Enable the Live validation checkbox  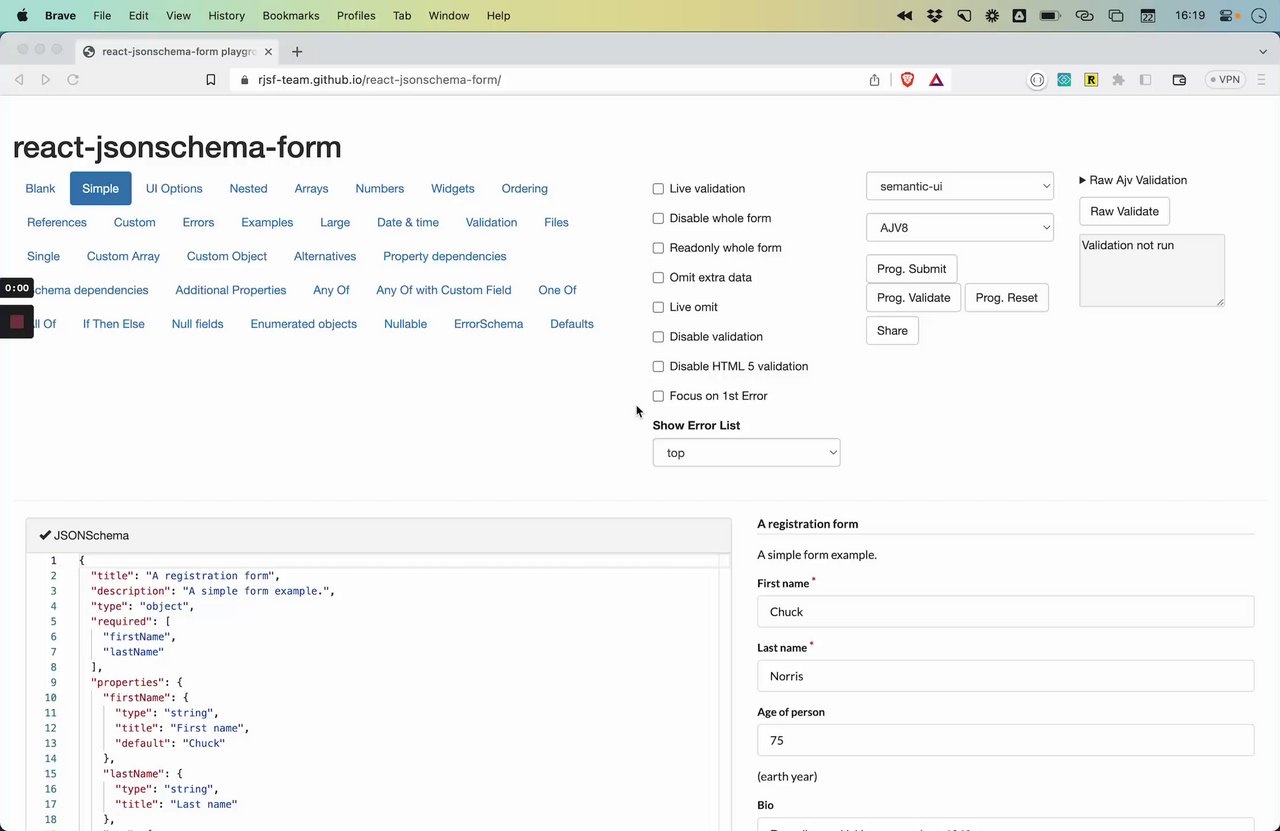click(658, 188)
